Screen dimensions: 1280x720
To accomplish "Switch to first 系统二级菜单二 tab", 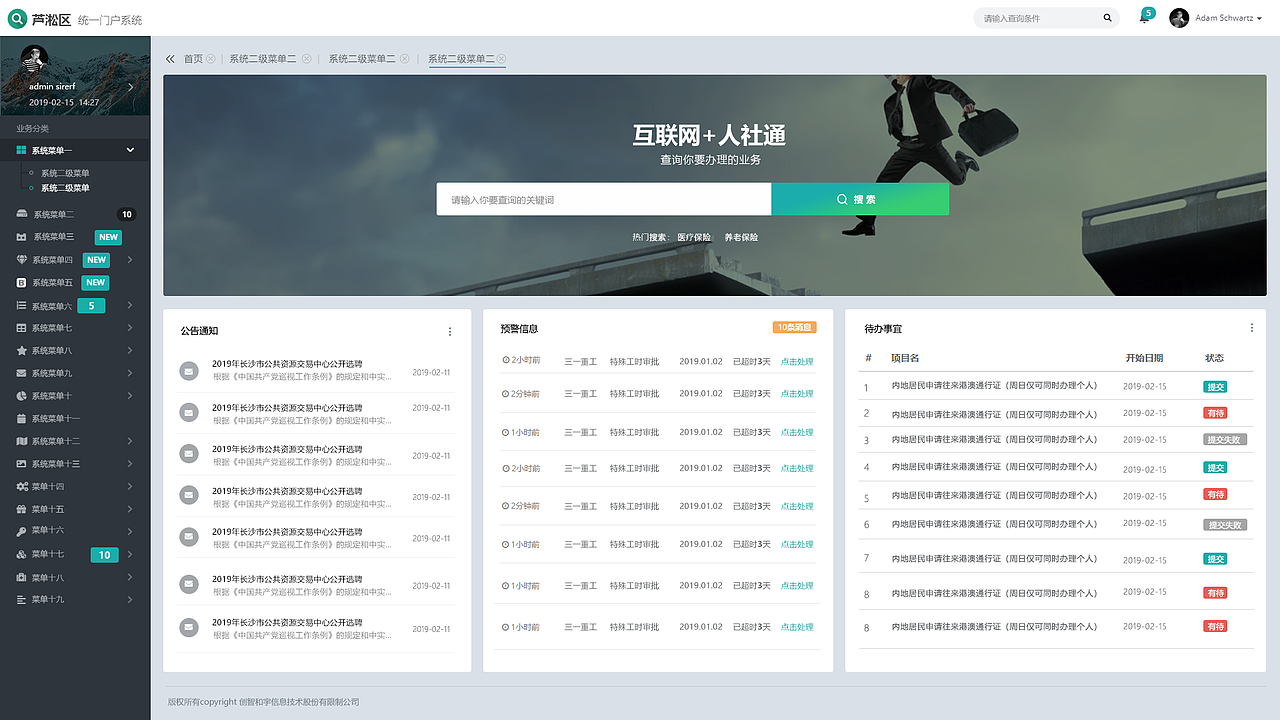I will [x=263, y=59].
